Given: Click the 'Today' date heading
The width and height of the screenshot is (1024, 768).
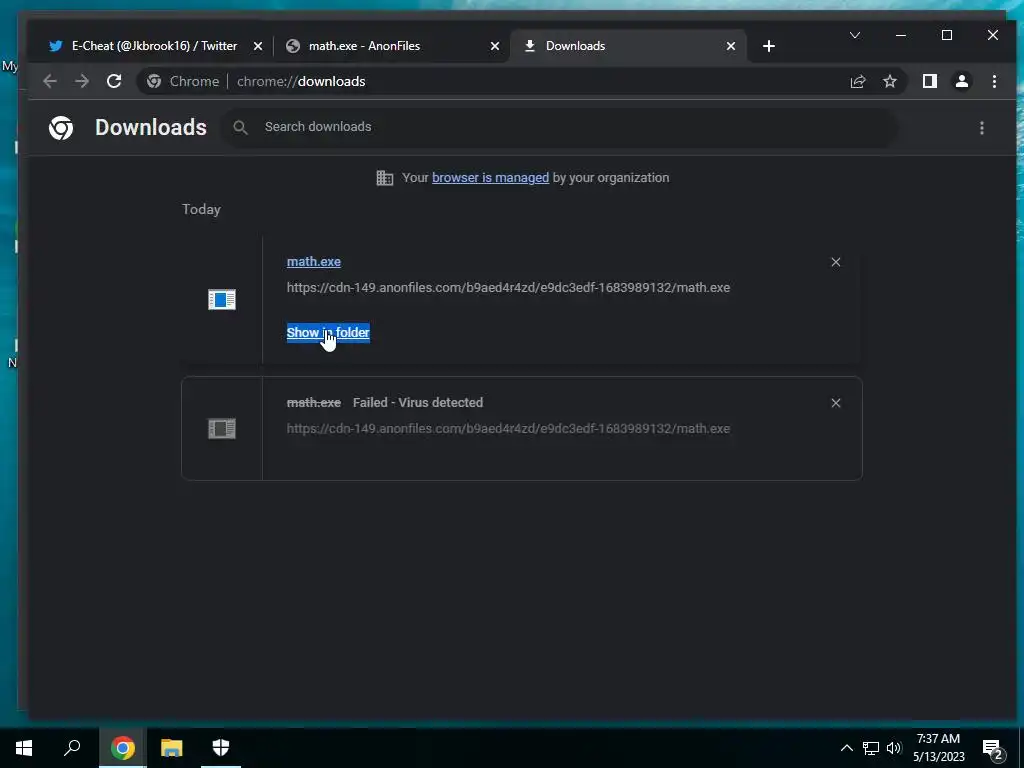Looking at the screenshot, I should point(201,210).
